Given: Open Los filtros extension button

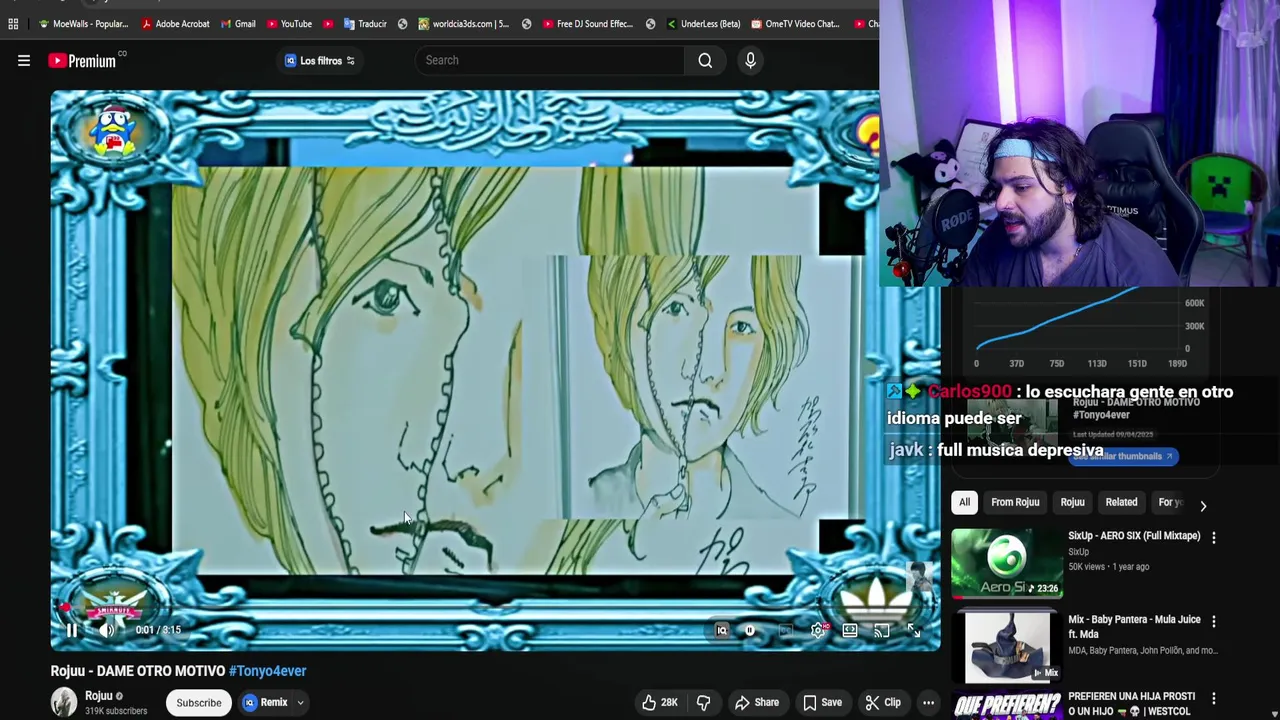Looking at the screenshot, I should pos(320,61).
